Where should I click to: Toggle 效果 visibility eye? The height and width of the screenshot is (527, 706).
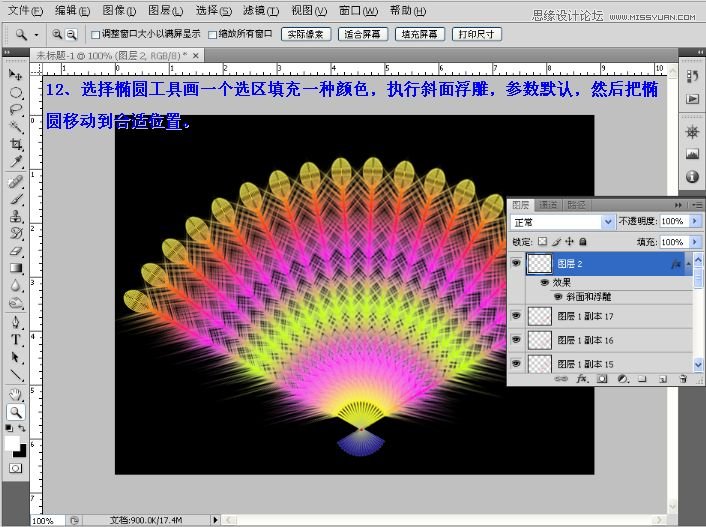[x=544, y=282]
